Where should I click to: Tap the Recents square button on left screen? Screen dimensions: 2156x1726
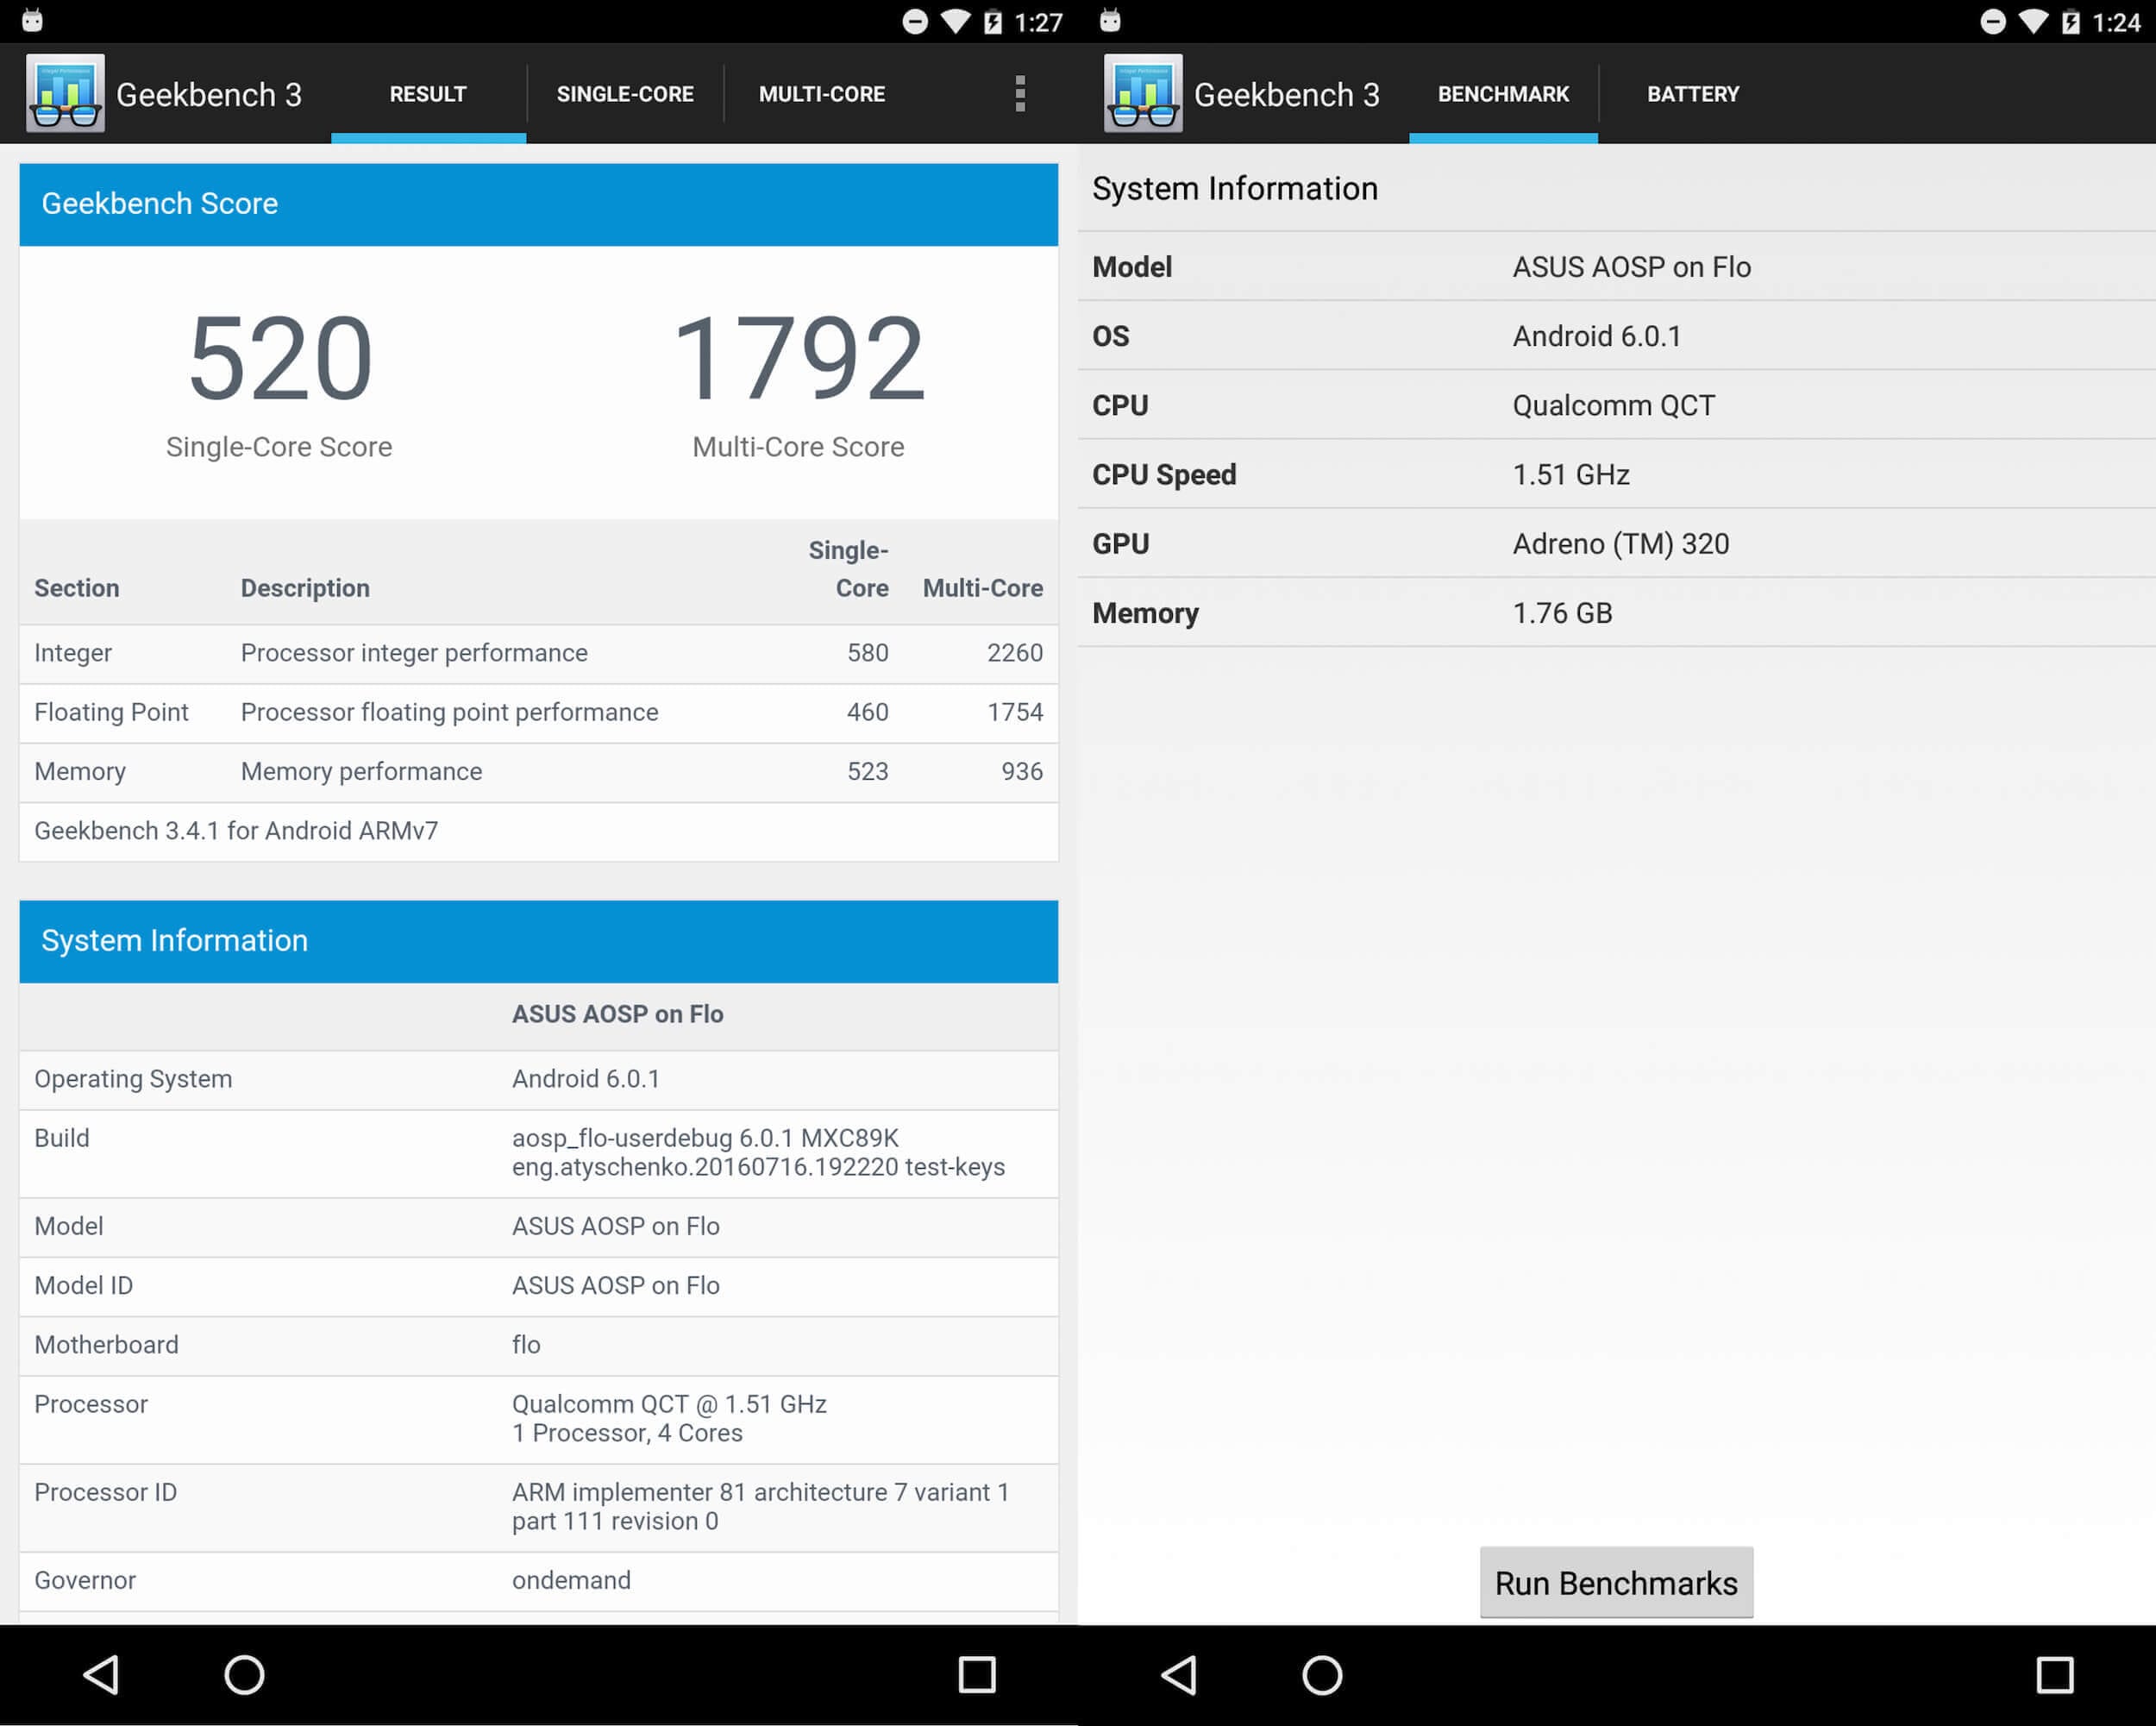tap(977, 1674)
